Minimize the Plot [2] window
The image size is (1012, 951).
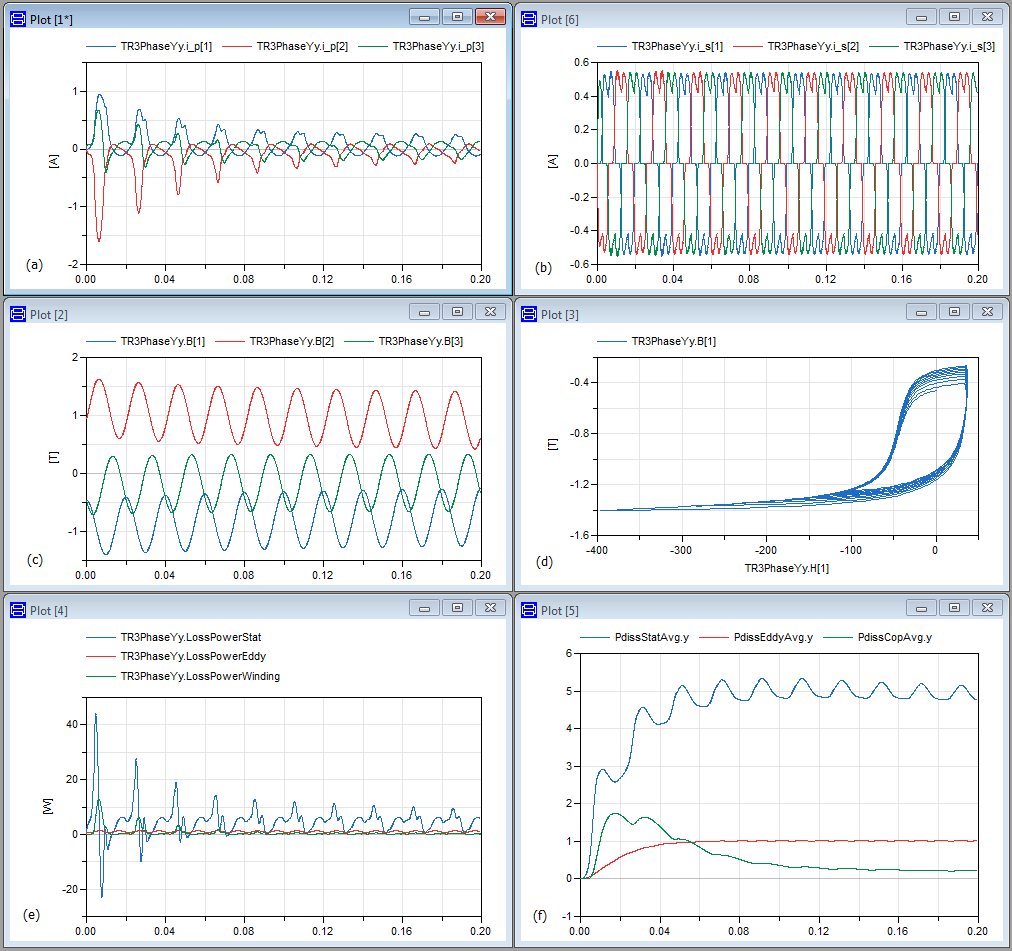(x=425, y=312)
